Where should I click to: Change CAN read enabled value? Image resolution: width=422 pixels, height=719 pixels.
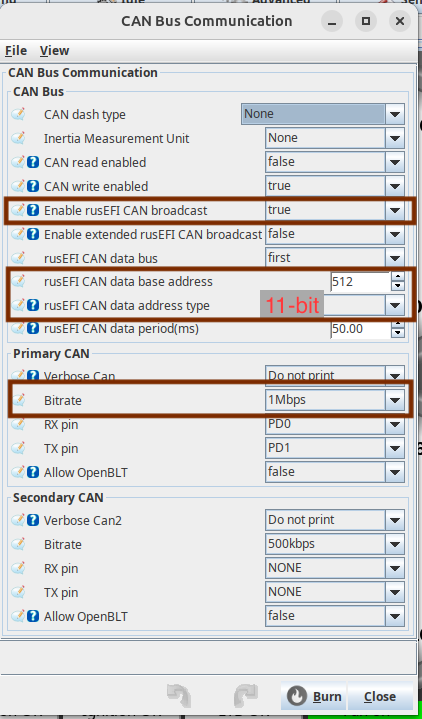(x=335, y=162)
